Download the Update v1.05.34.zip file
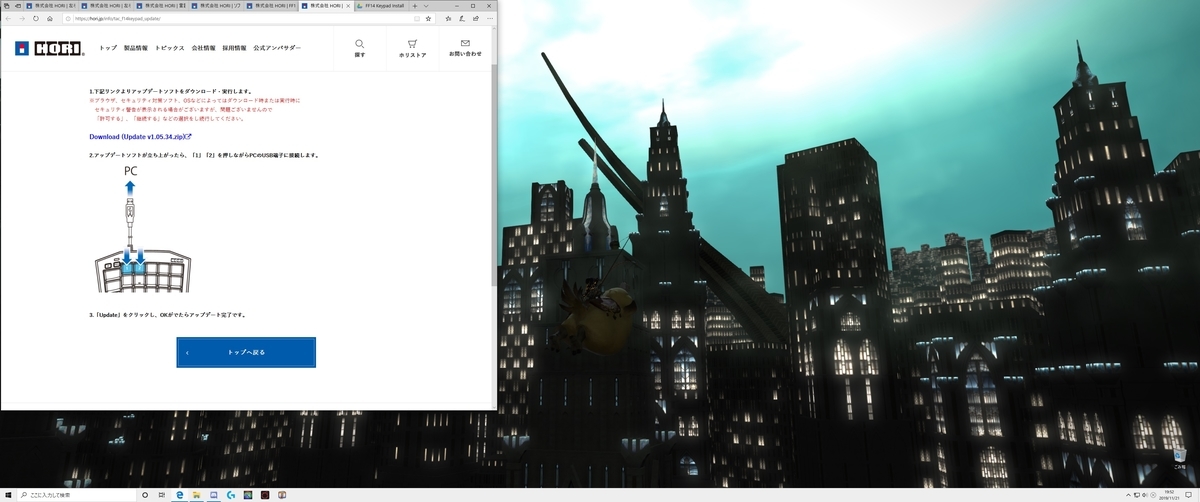Screen dimensions: 1200x502 140,136
